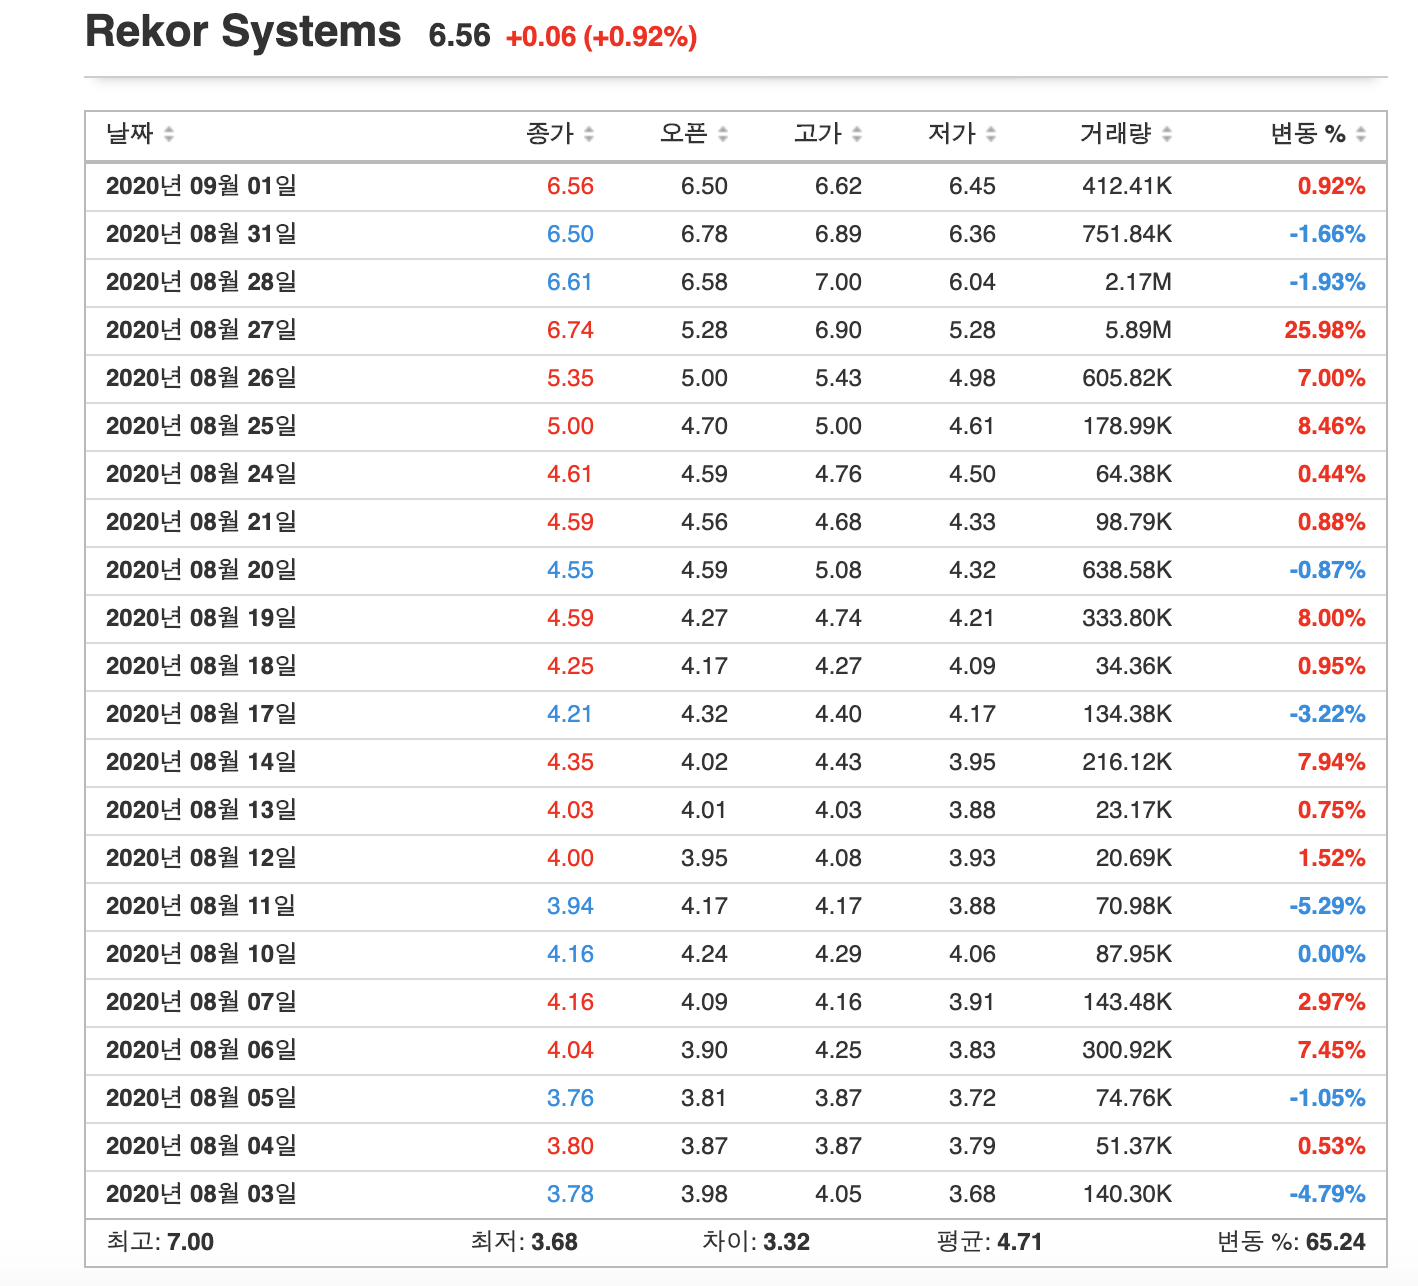Click the 고가 column header label
The image size is (1418, 1286).
pos(818,134)
